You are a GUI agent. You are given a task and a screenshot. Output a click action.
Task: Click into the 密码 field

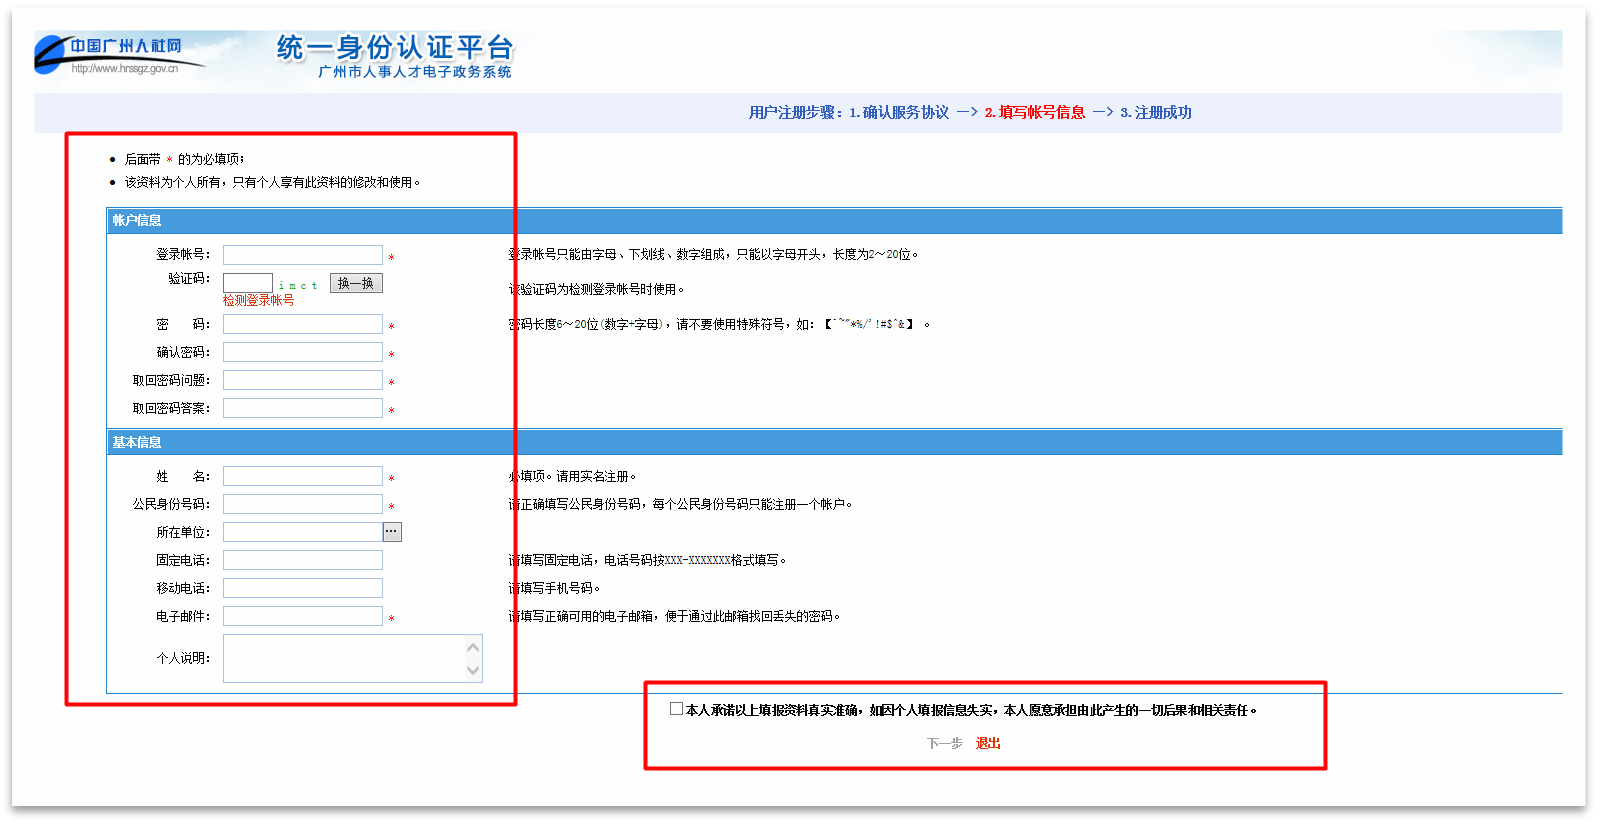pyautogui.click(x=302, y=324)
